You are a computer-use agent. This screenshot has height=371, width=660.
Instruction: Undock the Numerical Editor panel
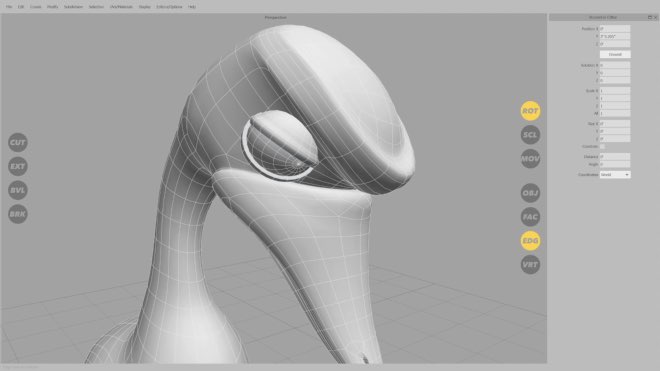649,17
